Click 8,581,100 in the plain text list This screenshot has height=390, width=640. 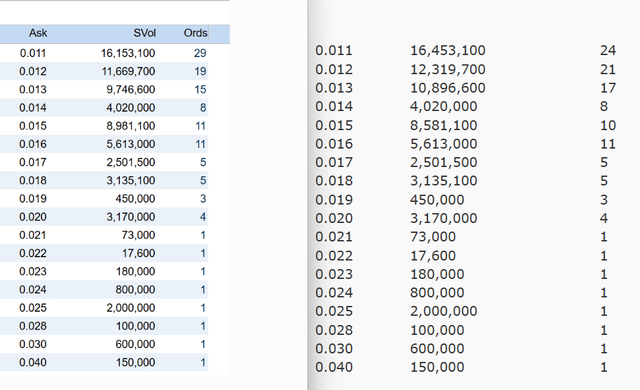pyautogui.click(x=444, y=125)
